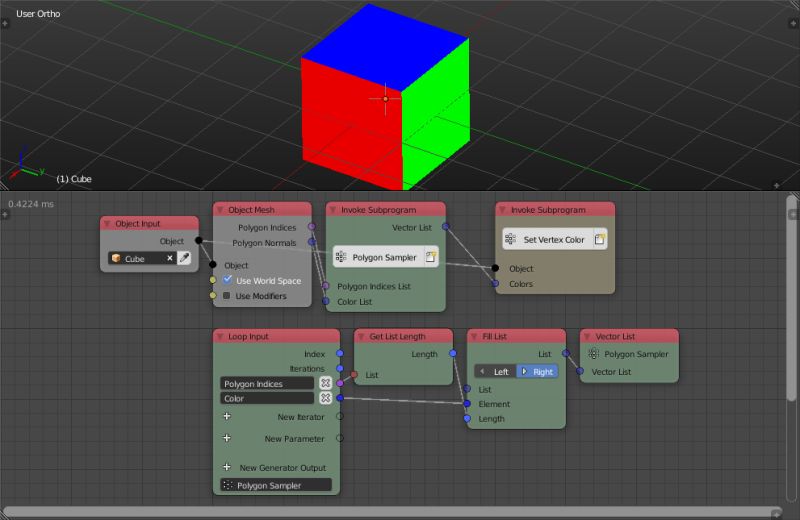The width and height of the screenshot is (800, 520).
Task: Click the Cube object icon in field
Action: click(116, 258)
